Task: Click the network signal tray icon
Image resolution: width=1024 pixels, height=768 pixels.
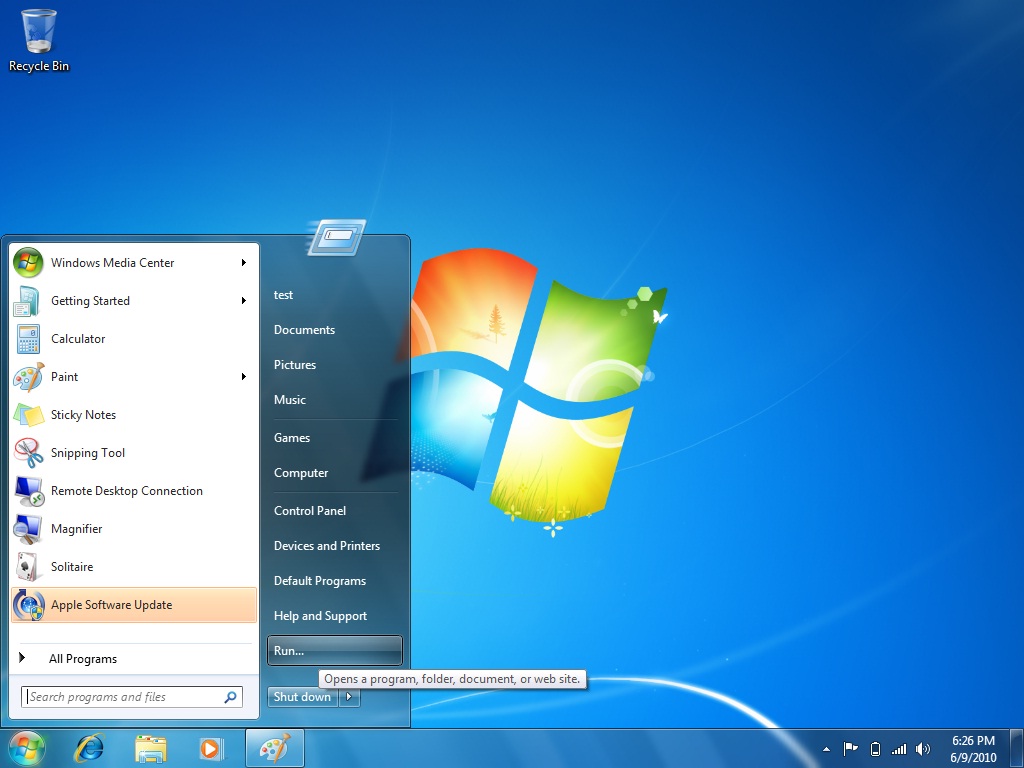Action: pos(899,749)
